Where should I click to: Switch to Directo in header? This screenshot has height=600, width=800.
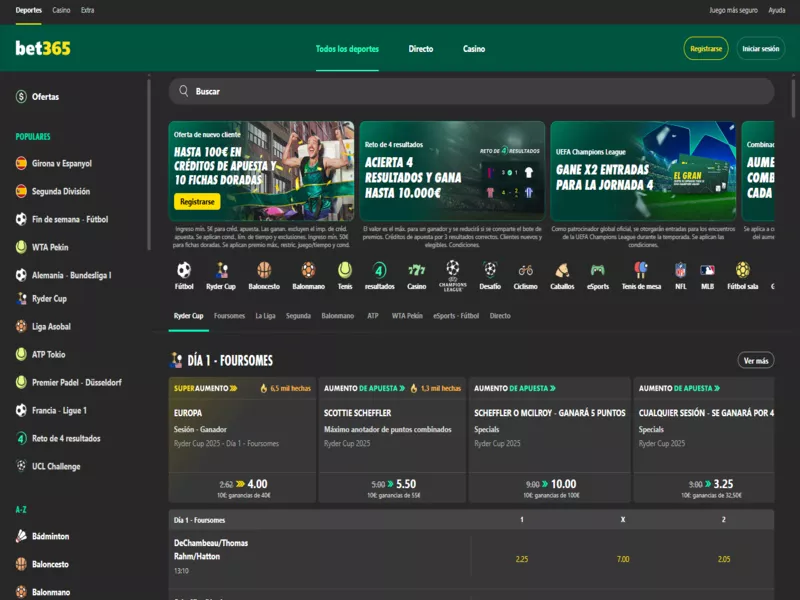pyautogui.click(x=420, y=49)
